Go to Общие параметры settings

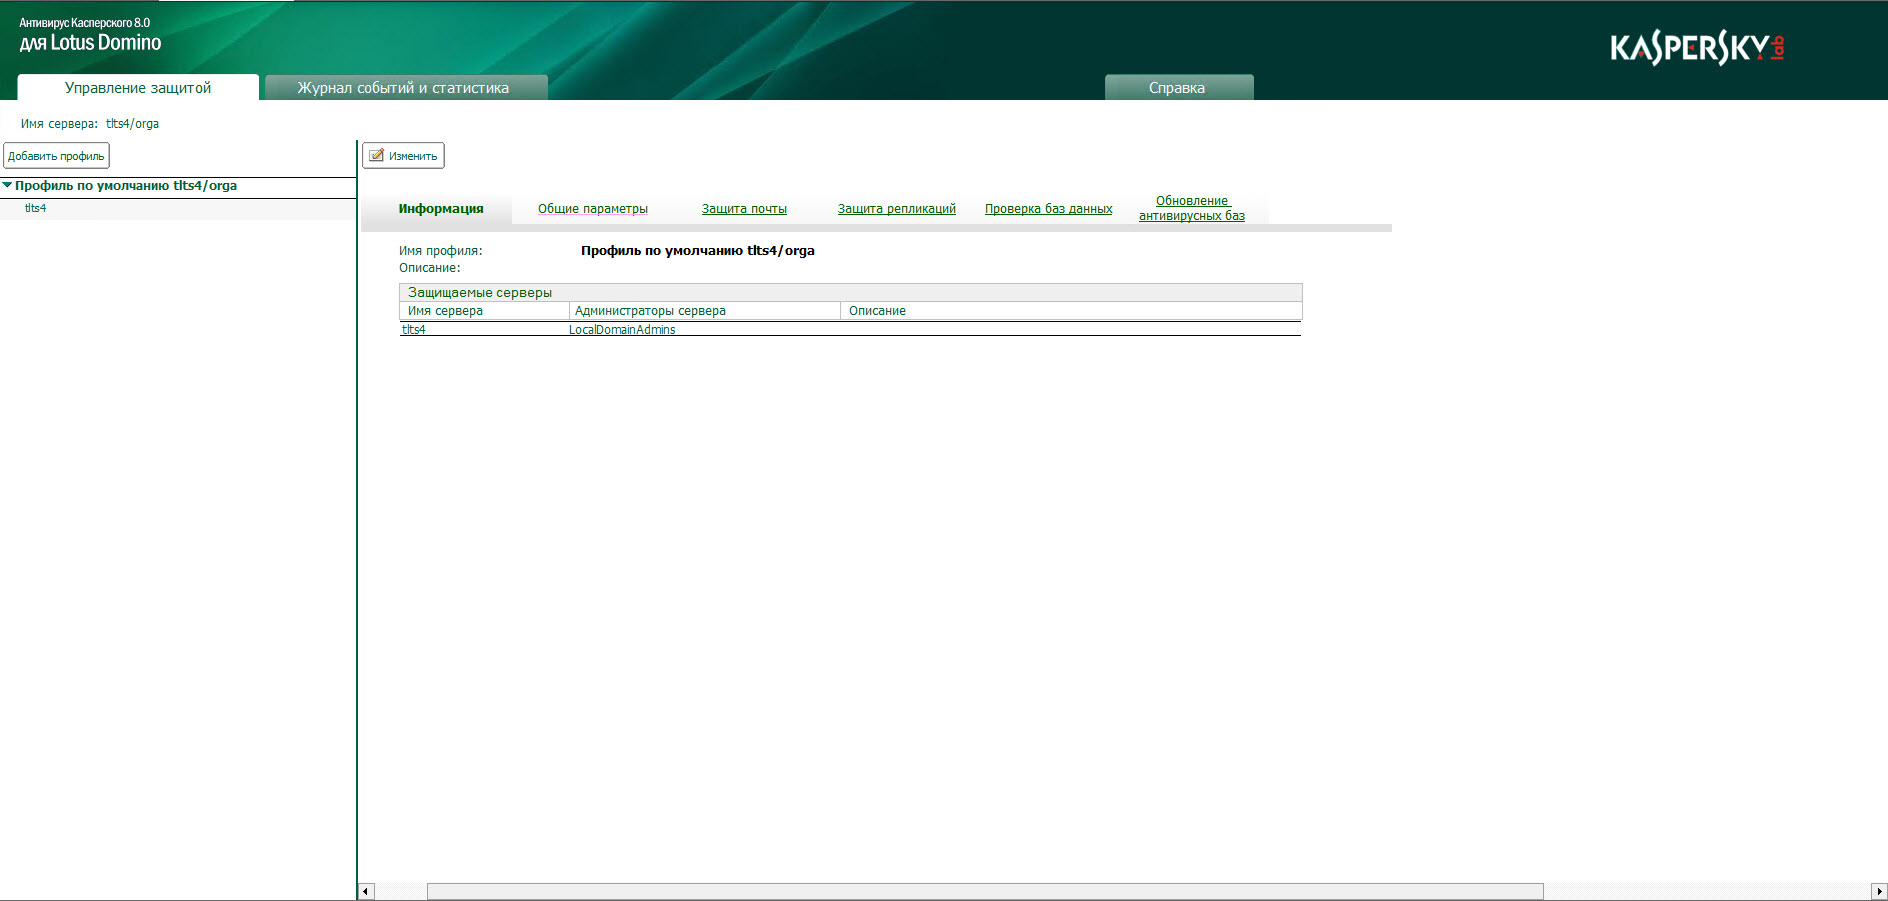click(x=593, y=209)
